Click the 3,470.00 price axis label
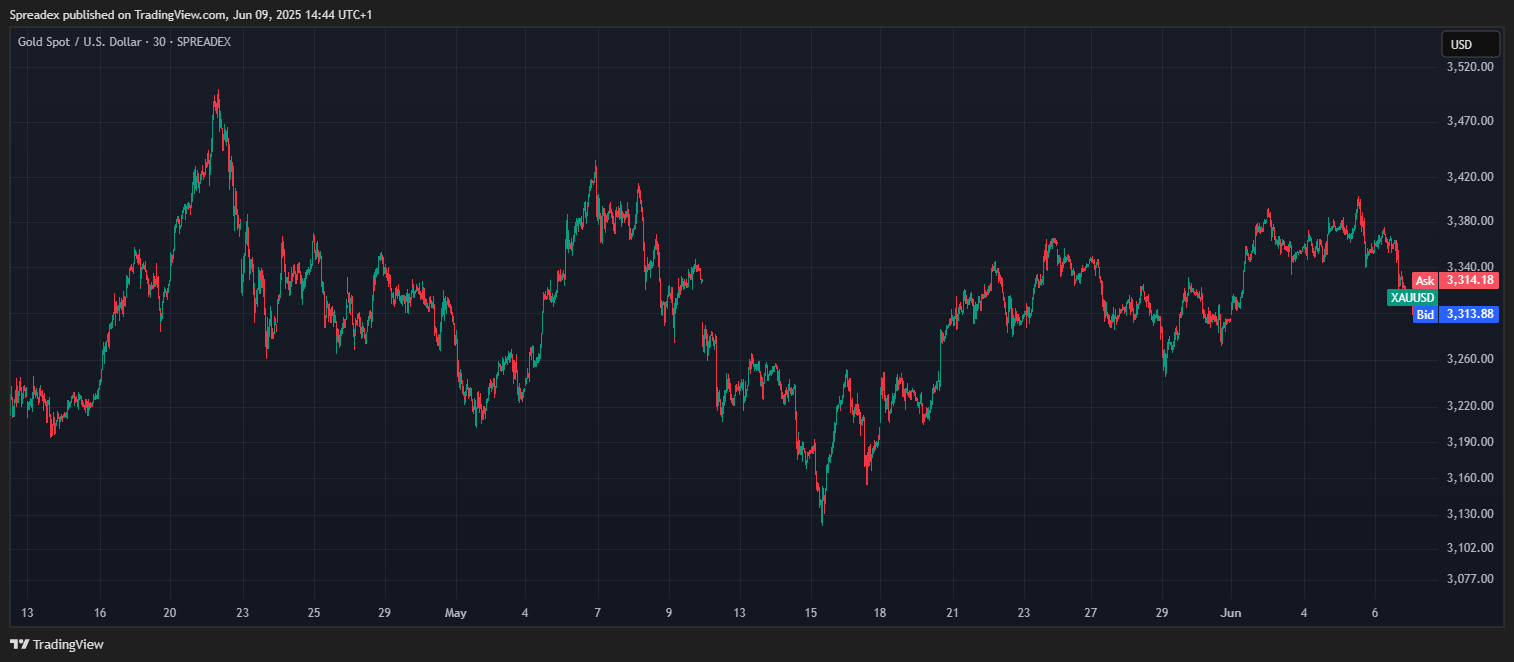The height and width of the screenshot is (662, 1514). click(1470, 121)
